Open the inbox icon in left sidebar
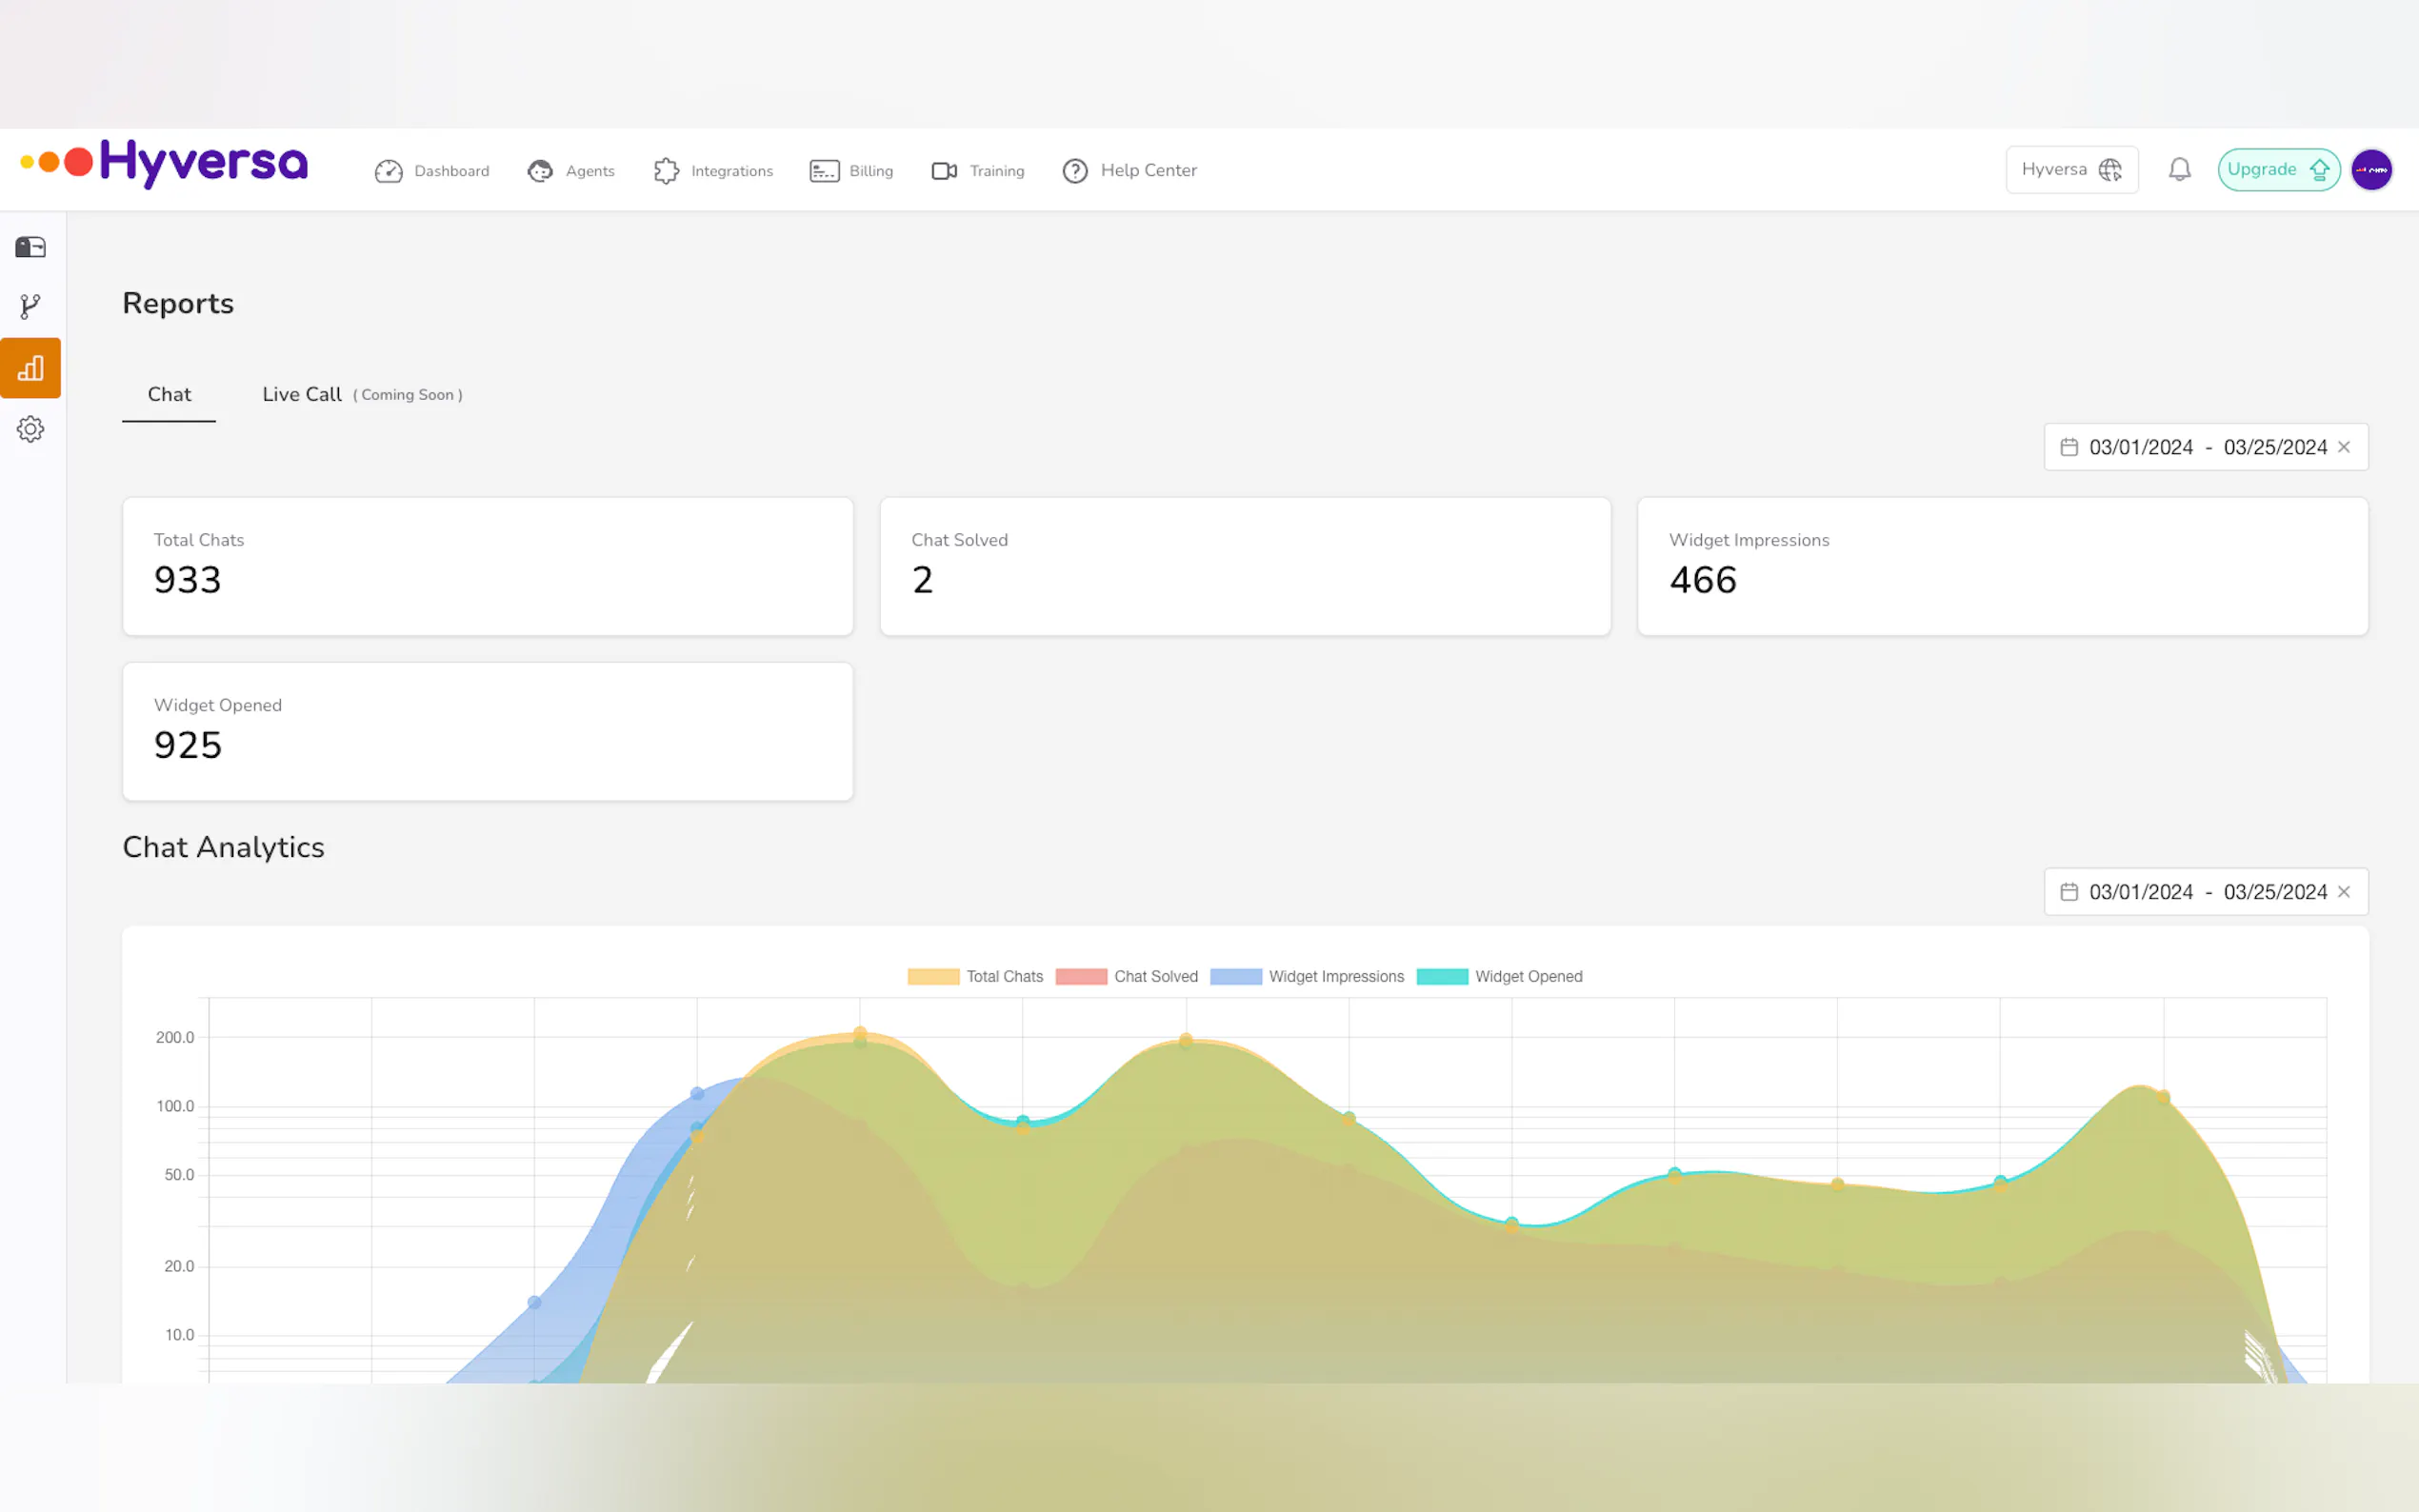Image resolution: width=2419 pixels, height=1512 pixels. pos(30,247)
